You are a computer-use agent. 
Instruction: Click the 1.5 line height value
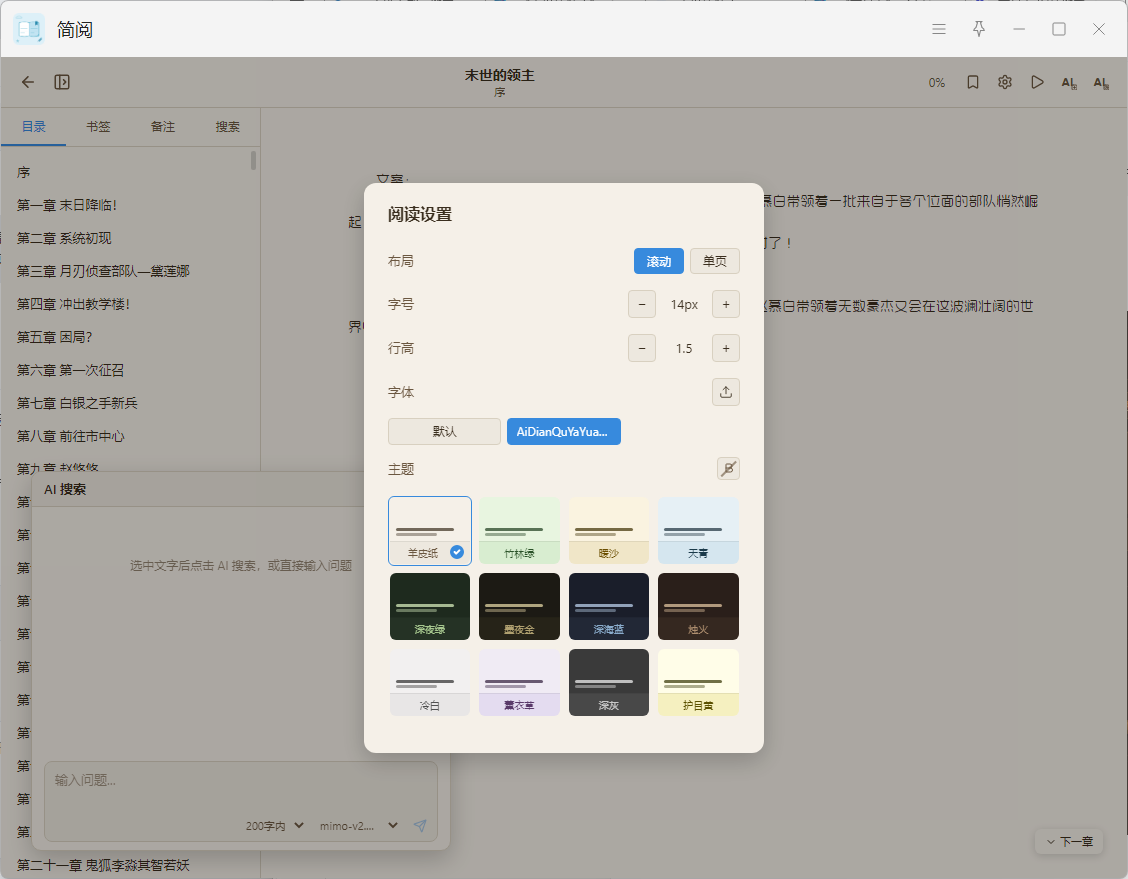683,349
